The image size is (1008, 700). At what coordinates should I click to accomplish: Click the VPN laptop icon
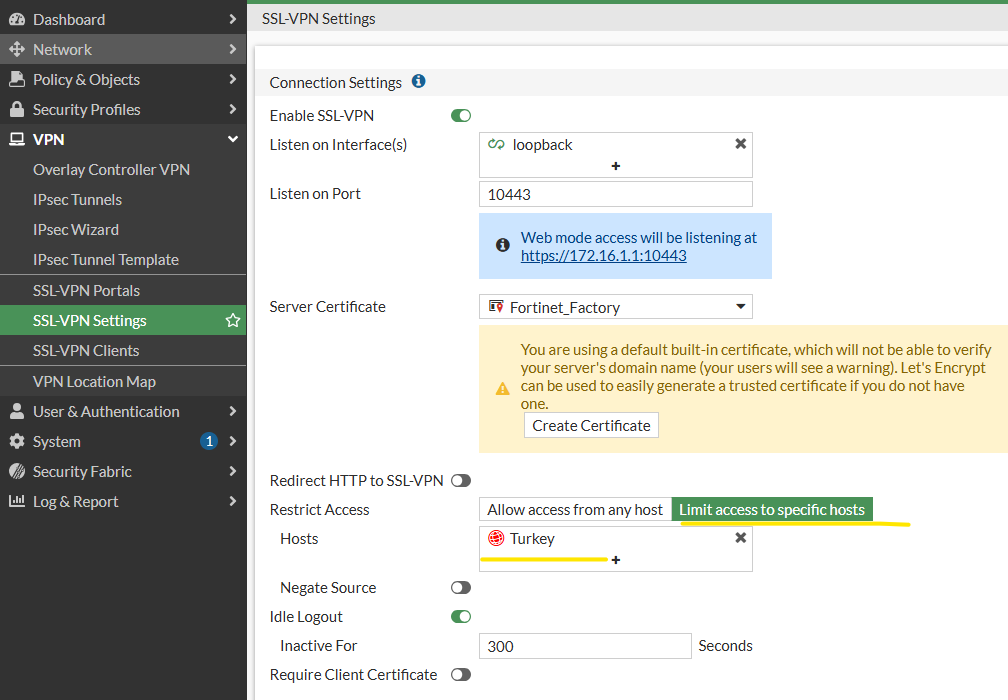coord(17,139)
